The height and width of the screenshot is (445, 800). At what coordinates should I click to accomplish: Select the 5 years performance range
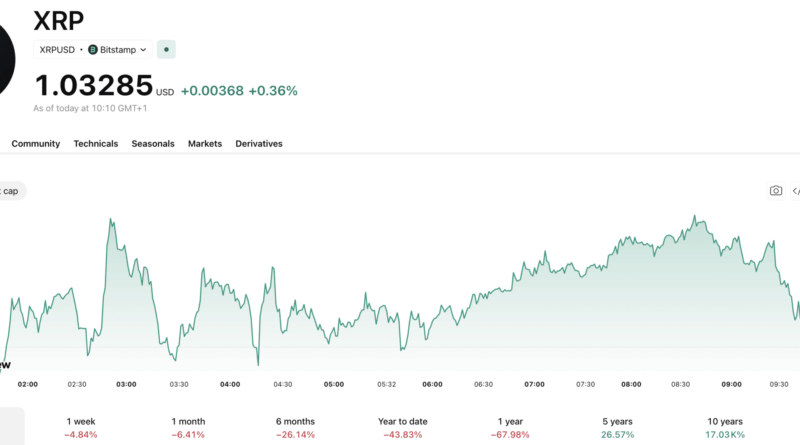617,428
